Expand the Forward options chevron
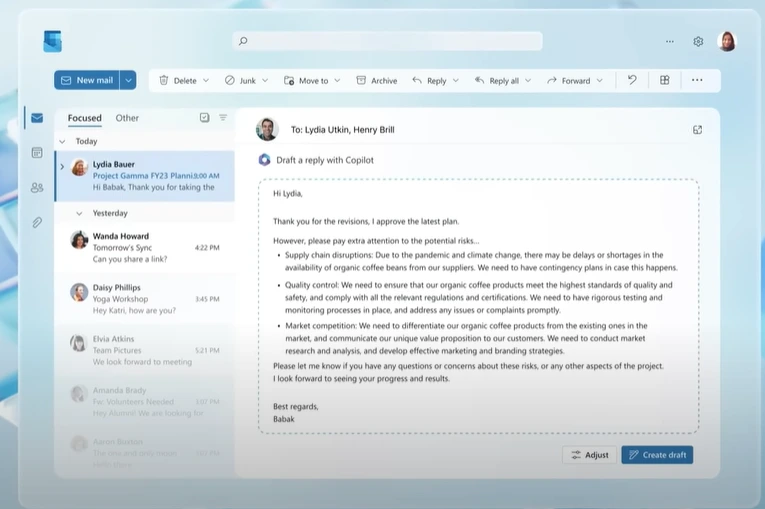Image resolution: width=765 pixels, height=509 pixels. [x=600, y=81]
